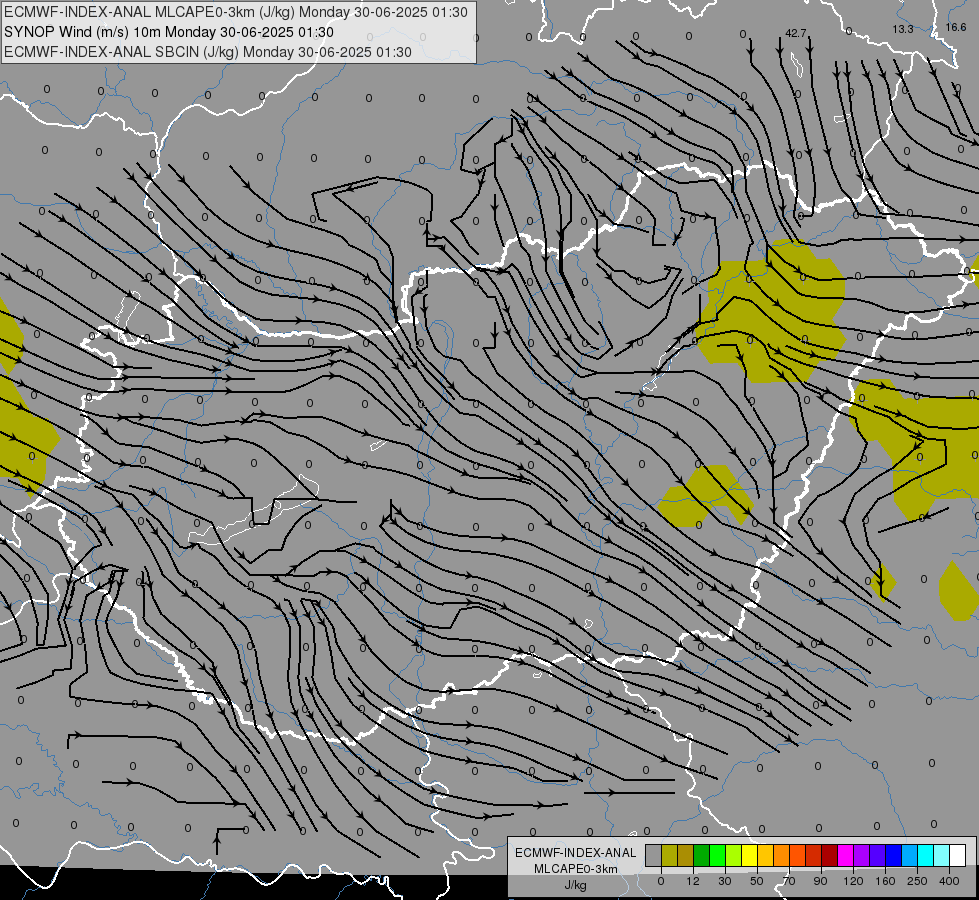The width and height of the screenshot is (979, 900).
Task: Click the legend title ECMWF-INDEX-ANAL
Action: [575, 853]
